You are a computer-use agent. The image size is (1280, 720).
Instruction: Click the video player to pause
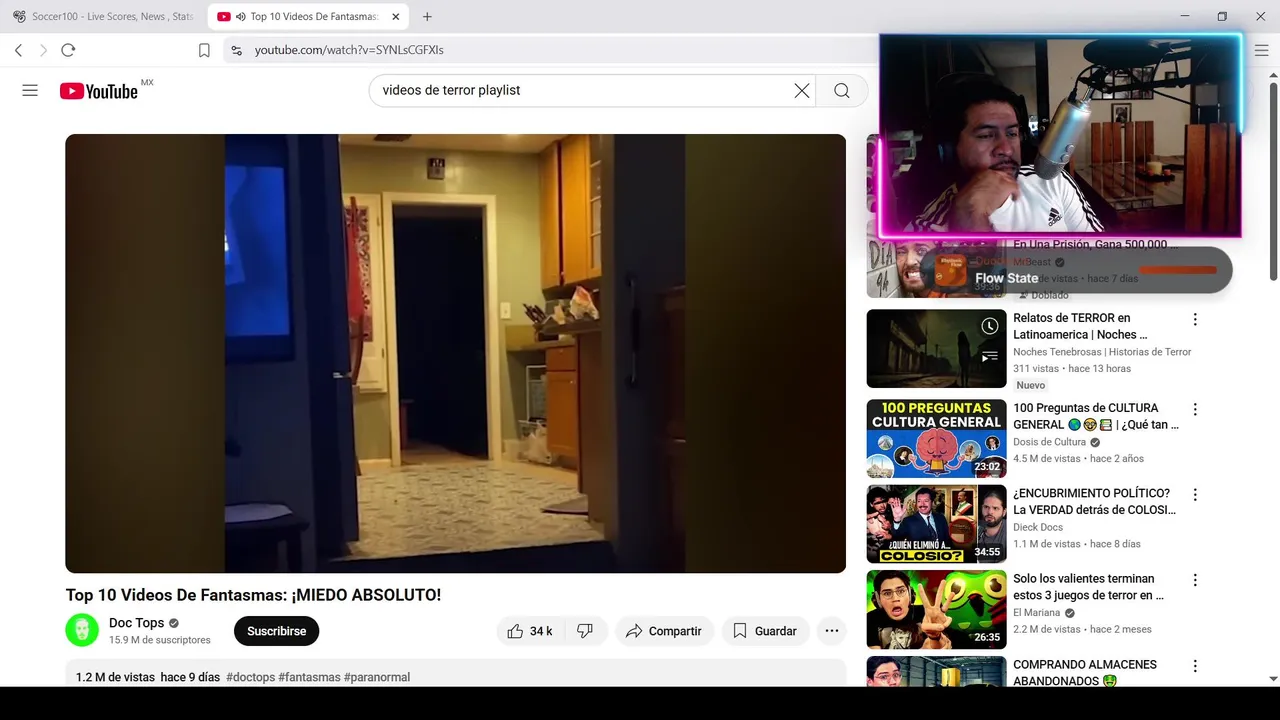coord(455,353)
